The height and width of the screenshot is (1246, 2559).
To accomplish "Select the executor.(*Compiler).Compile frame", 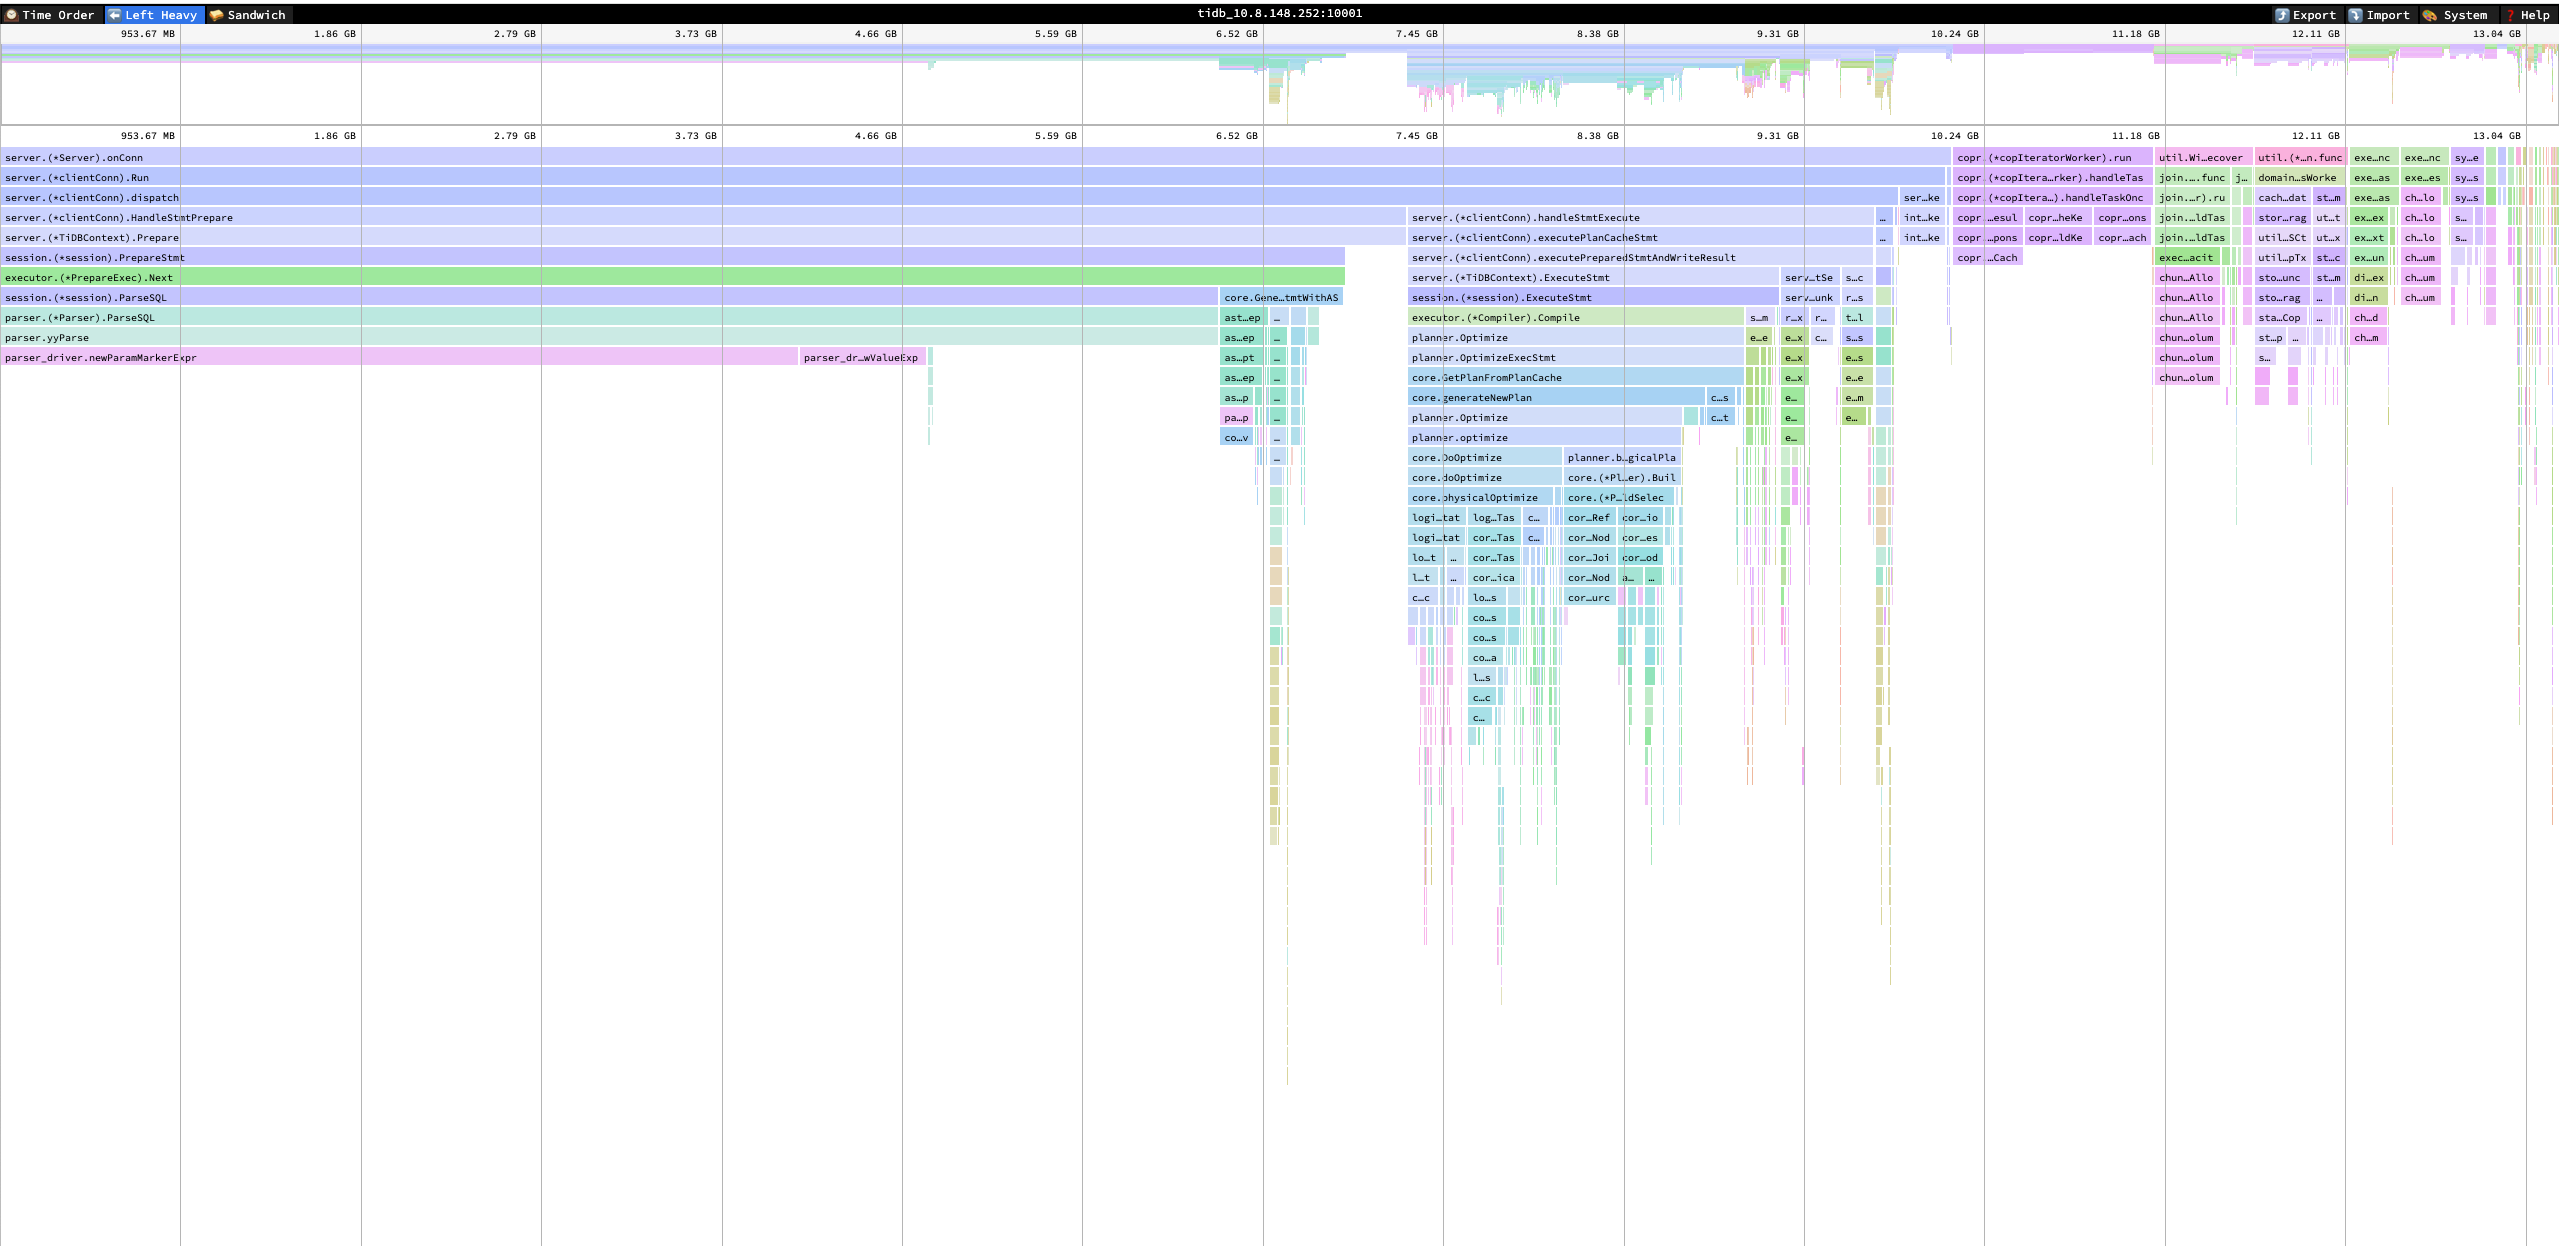I will pos(1575,317).
